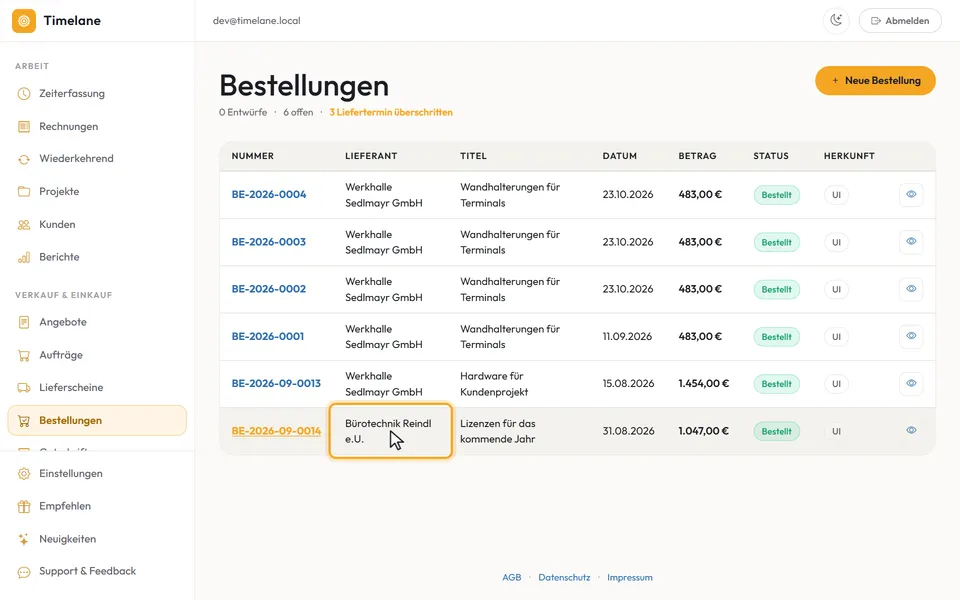Image resolution: width=960 pixels, height=600 pixels.
Task: Click the 1.047,00 € amount
Action: (x=703, y=431)
